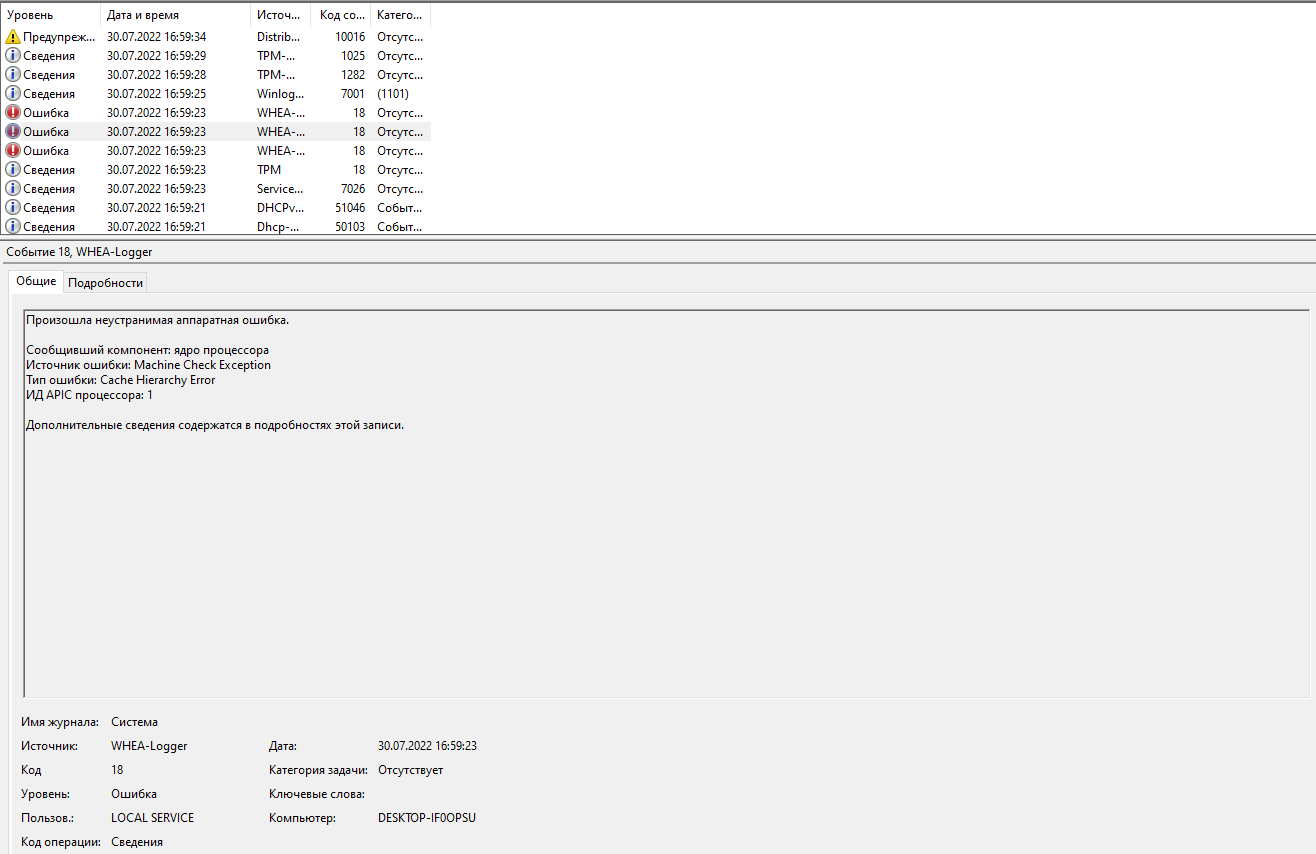Image resolution: width=1316 pixels, height=854 pixels.
Task: Click the computer name DESKTOP-IF0OPSU
Action: coord(427,818)
